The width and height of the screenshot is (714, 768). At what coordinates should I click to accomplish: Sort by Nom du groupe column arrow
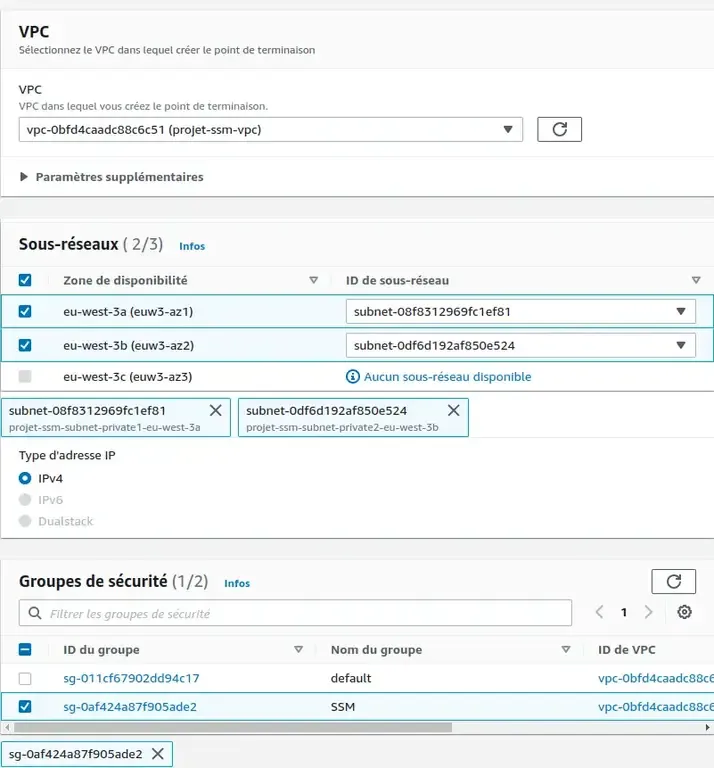(566, 649)
